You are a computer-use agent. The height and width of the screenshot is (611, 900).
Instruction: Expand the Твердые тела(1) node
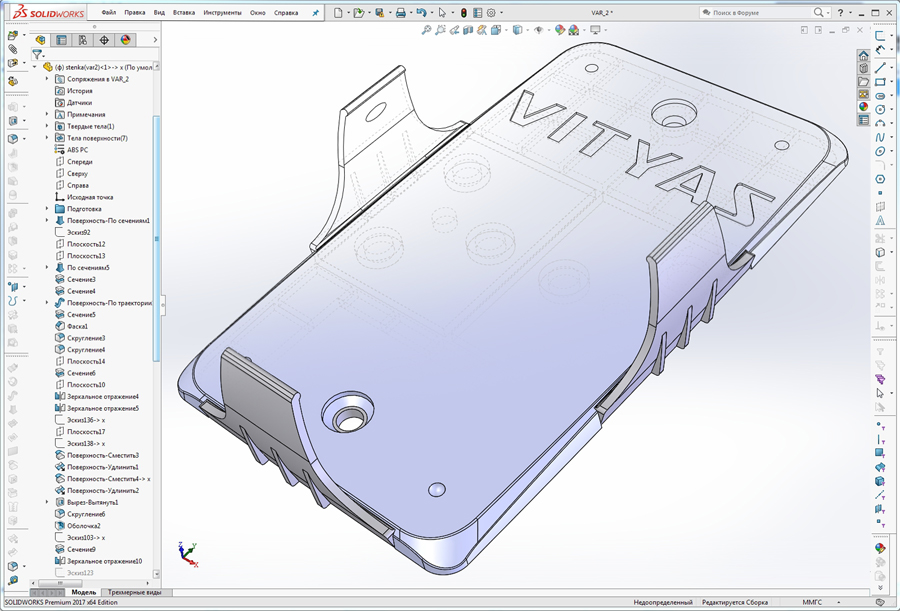tap(47, 126)
